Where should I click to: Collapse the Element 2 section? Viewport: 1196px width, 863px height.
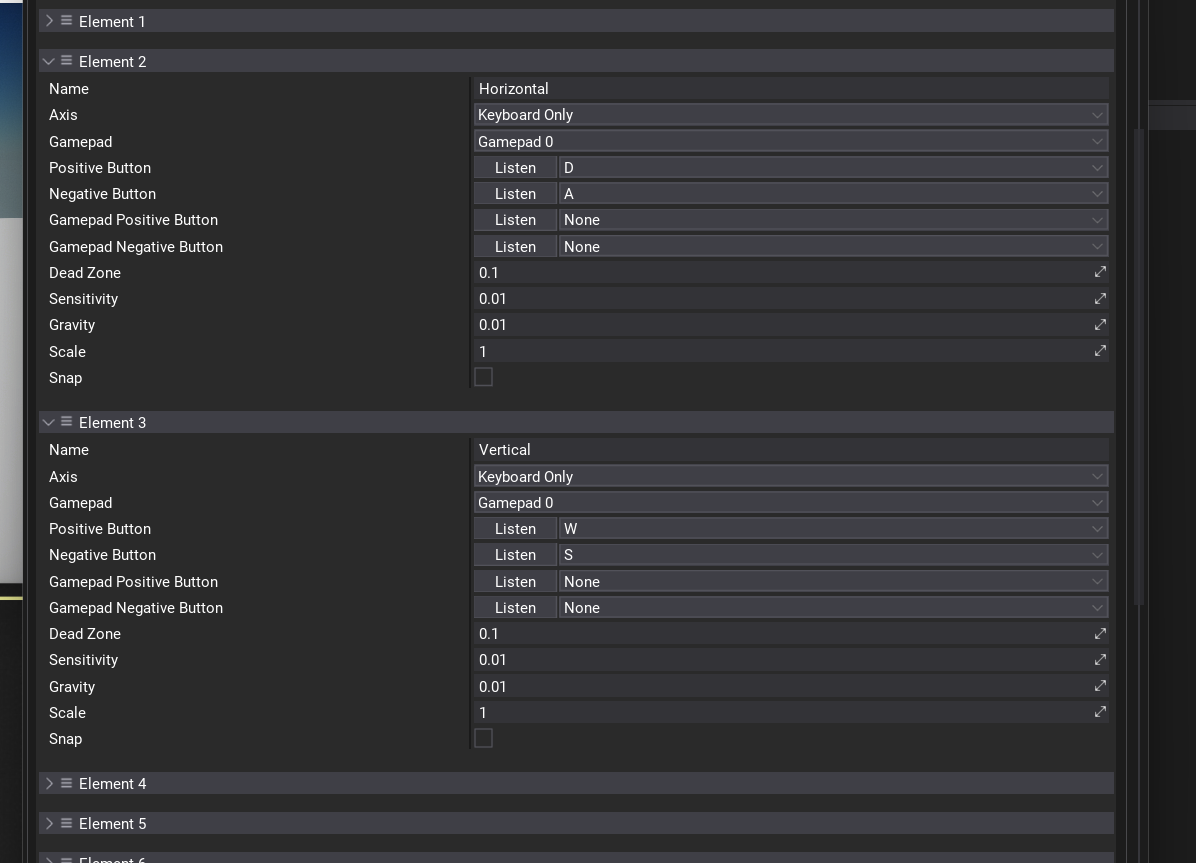pyautogui.click(x=48, y=61)
